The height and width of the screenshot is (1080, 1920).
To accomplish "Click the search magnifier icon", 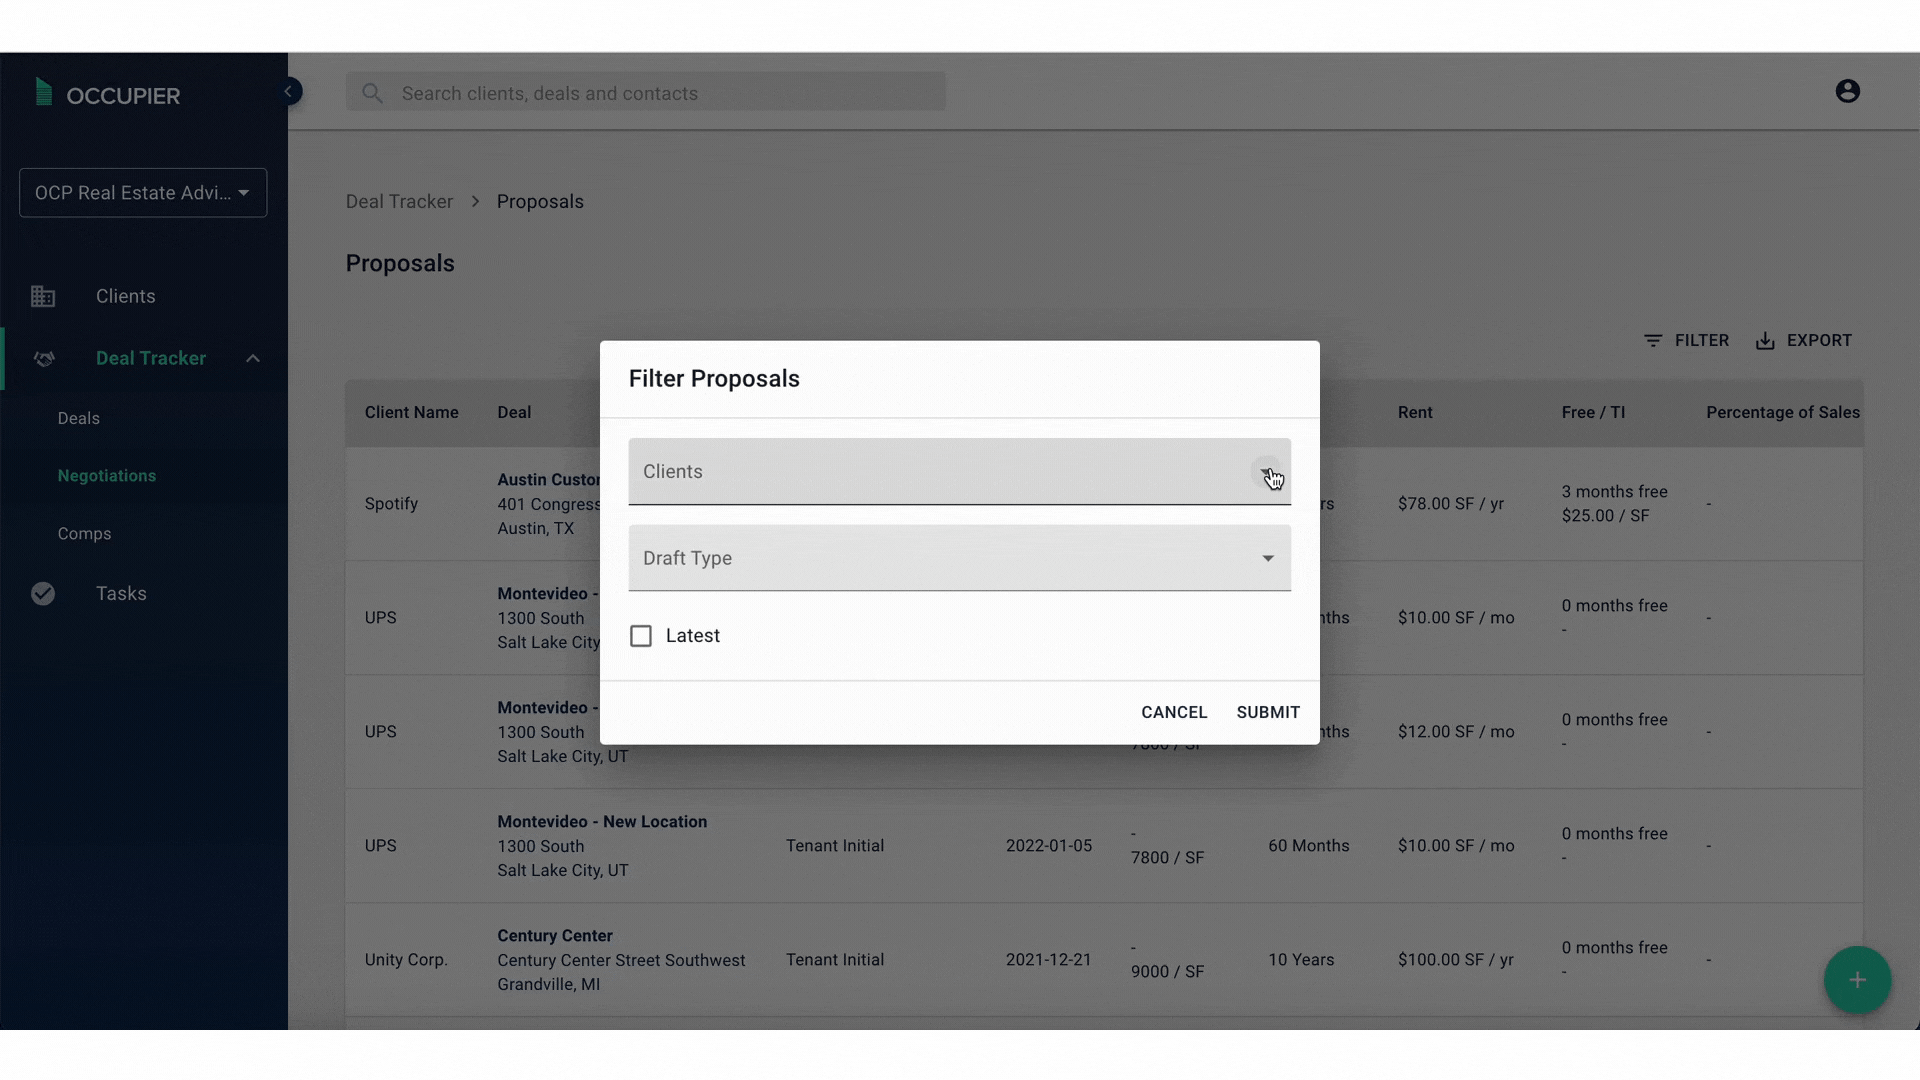I will coord(372,93).
